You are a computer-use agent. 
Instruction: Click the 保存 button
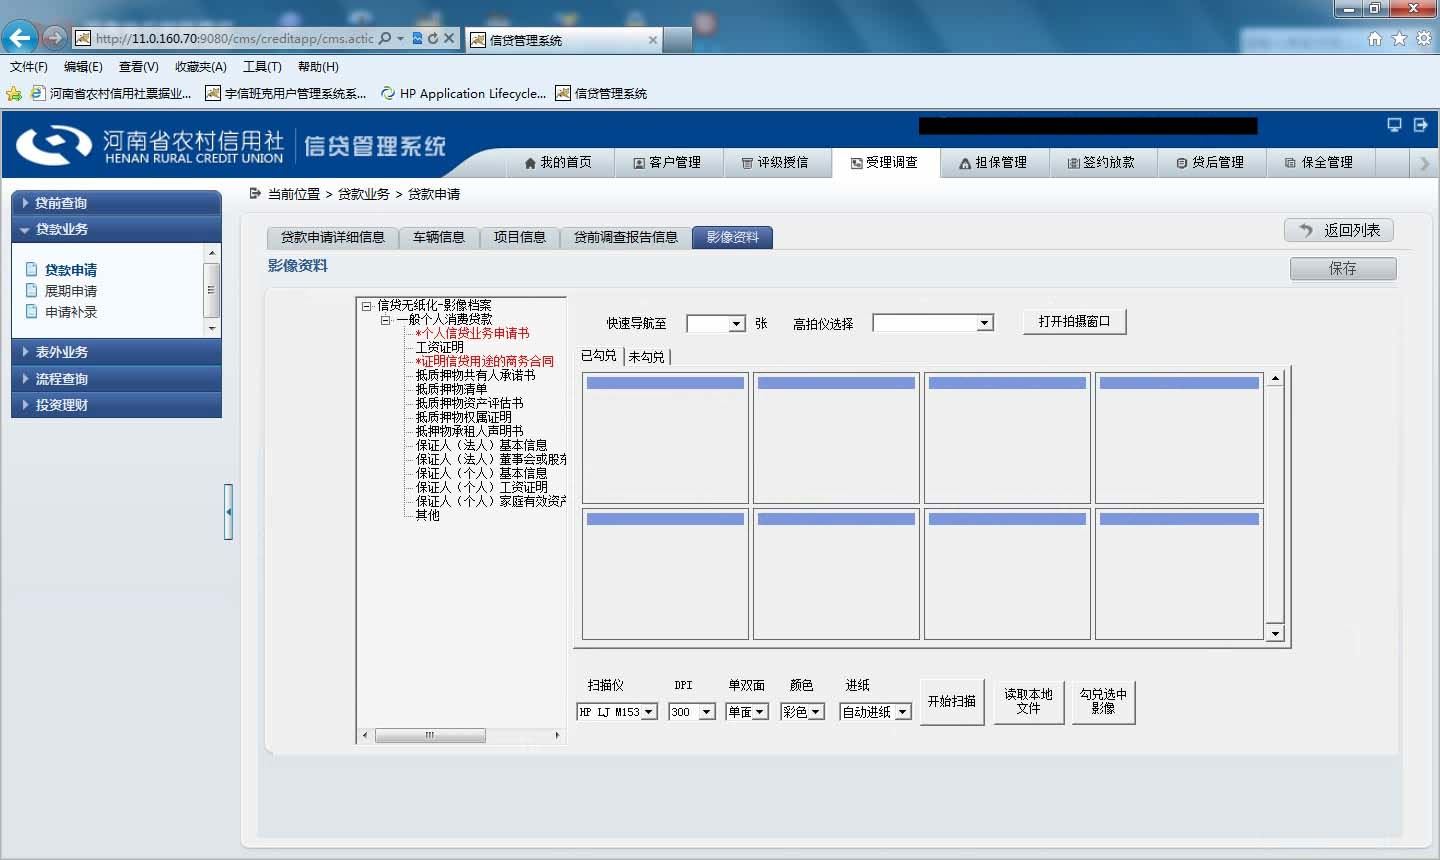1343,268
